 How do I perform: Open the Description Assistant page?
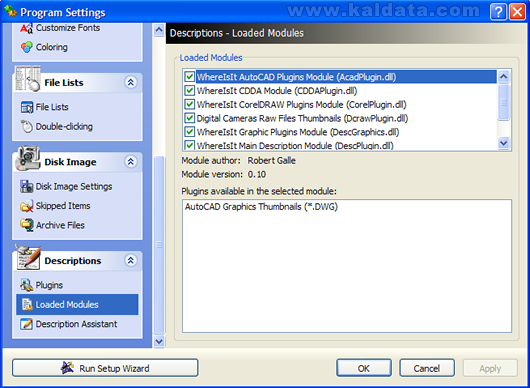(76, 324)
